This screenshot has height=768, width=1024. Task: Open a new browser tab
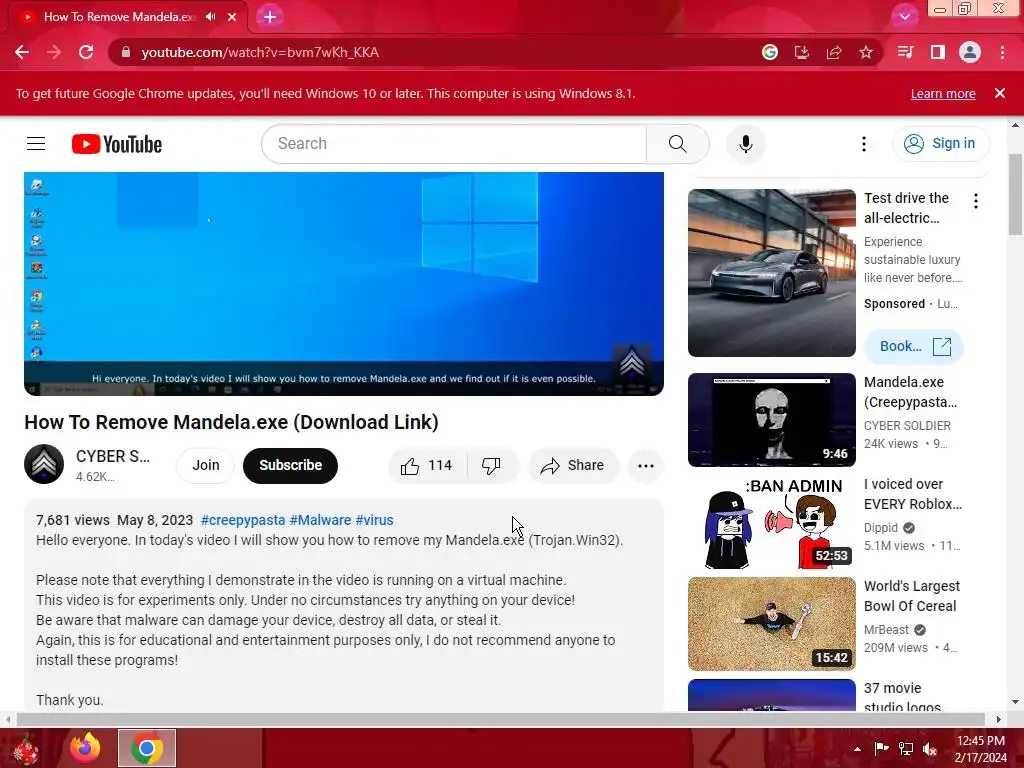(270, 17)
